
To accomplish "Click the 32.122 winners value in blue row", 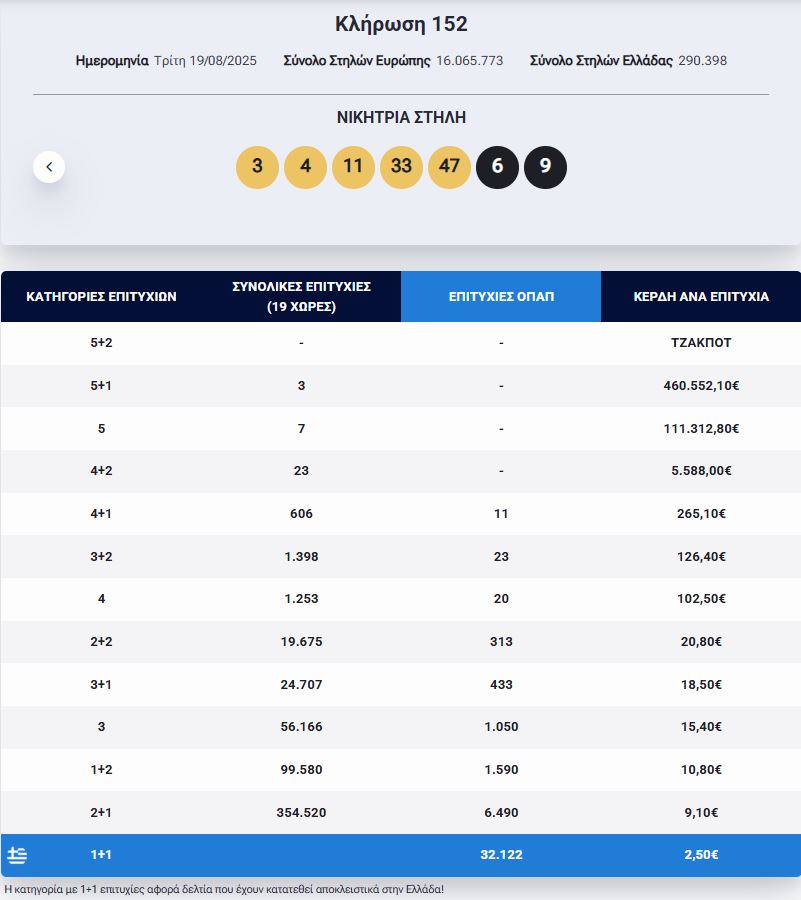I will coord(501,855).
